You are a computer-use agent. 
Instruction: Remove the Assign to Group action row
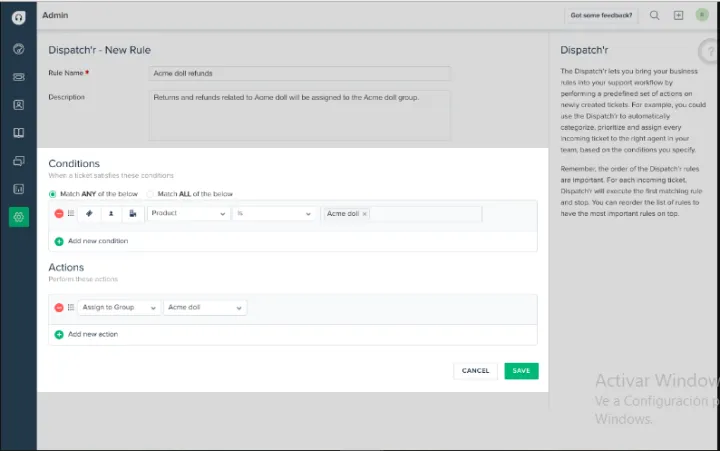[x=59, y=308]
